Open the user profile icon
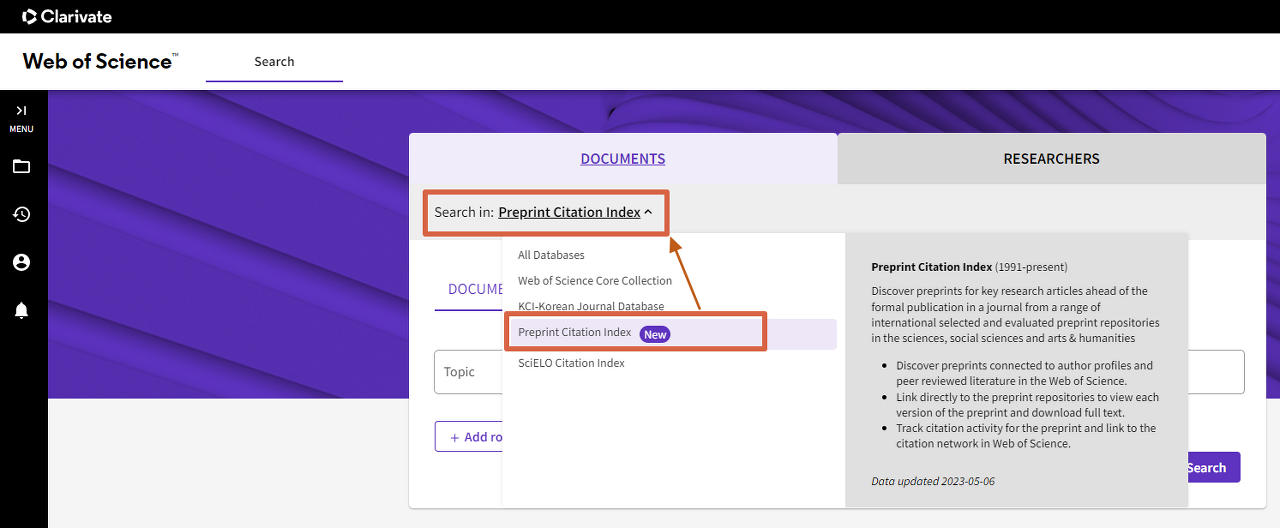This screenshot has width=1280, height=528. pyautogui.click(x=21, y=262)
